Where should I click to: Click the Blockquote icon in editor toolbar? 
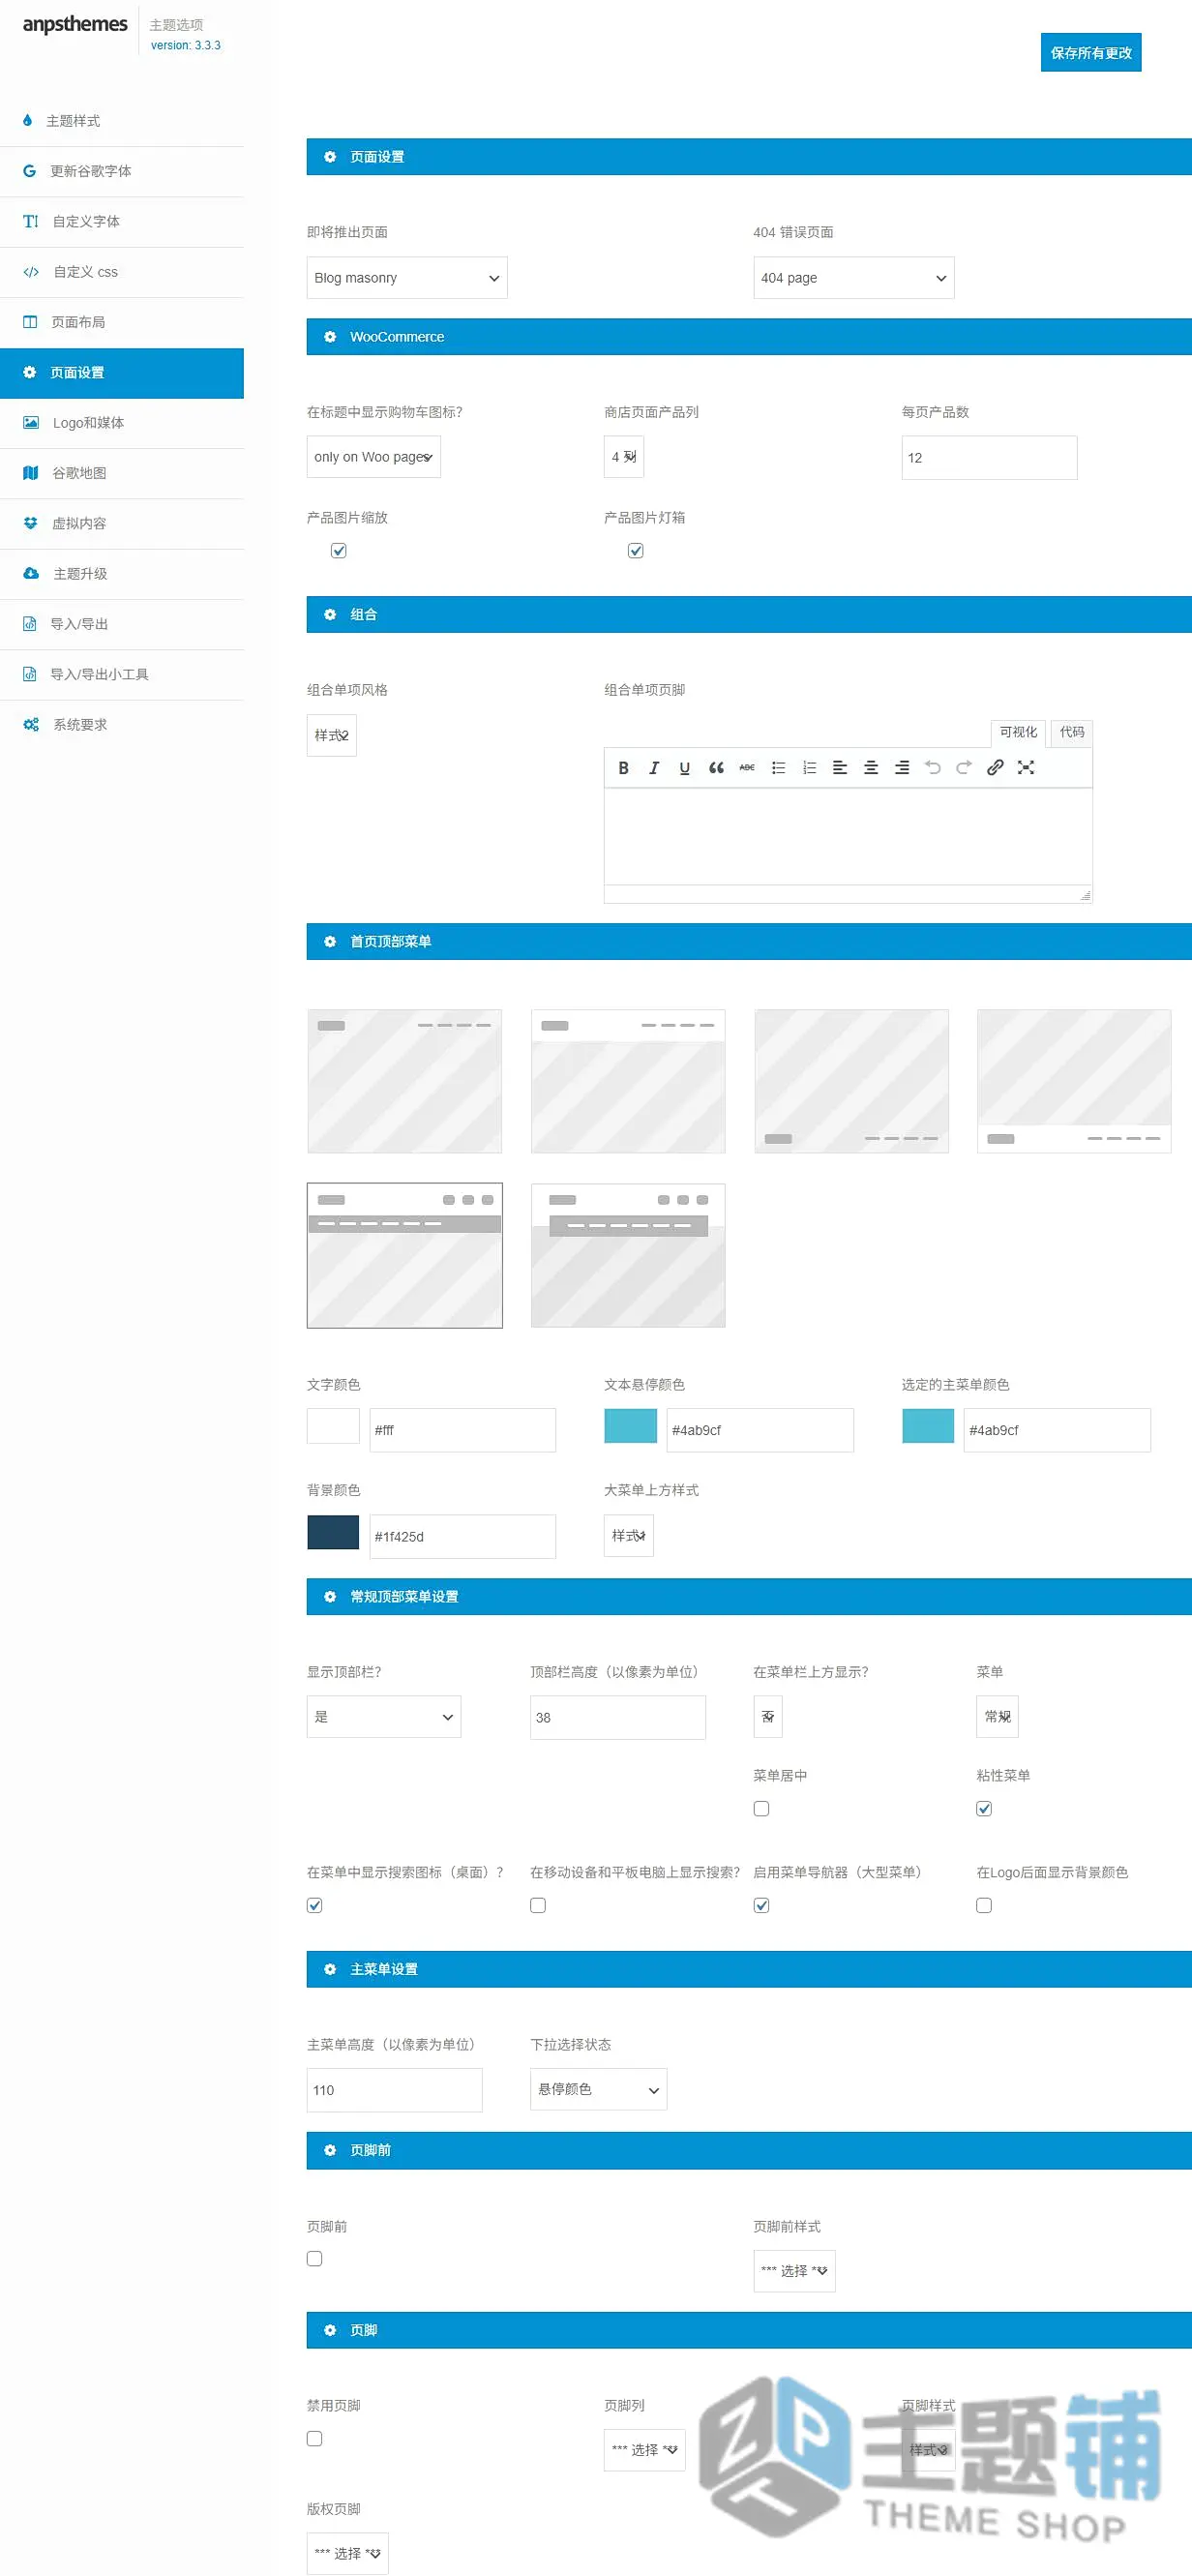pyautogui.click(x=716, y=768)
